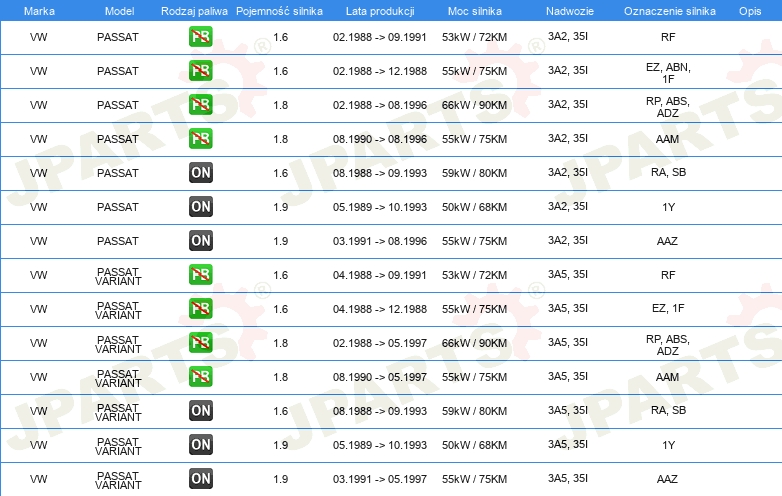Select date range 02.1988 -> 09.1991

380,37
